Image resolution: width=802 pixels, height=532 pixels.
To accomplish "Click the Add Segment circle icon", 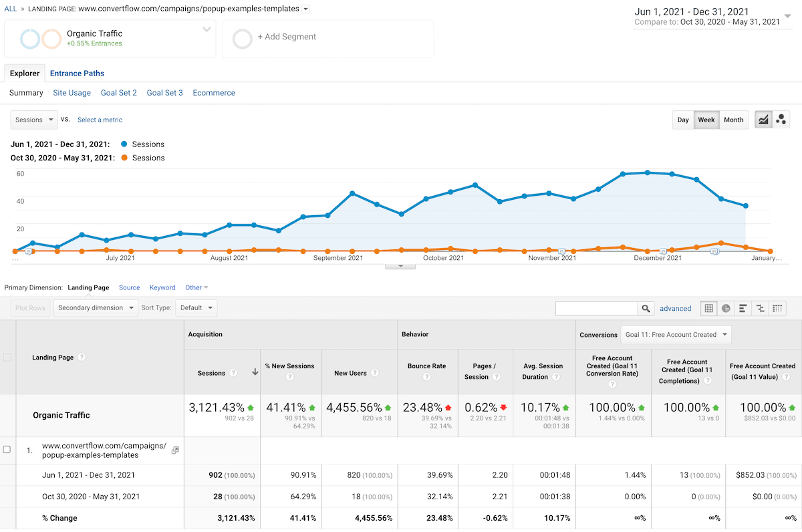I will tap(242, 39).
